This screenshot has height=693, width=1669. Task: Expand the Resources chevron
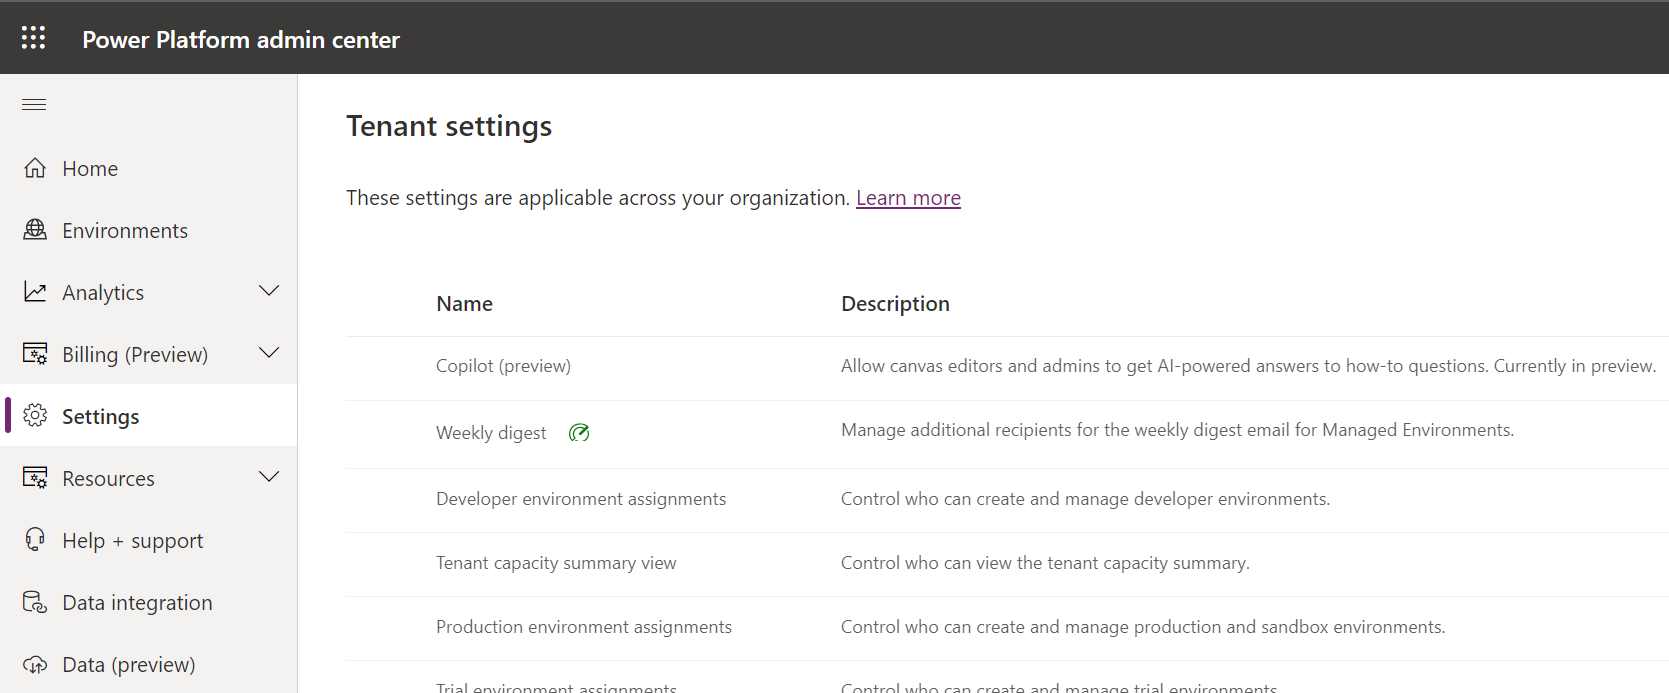[269, 477]
